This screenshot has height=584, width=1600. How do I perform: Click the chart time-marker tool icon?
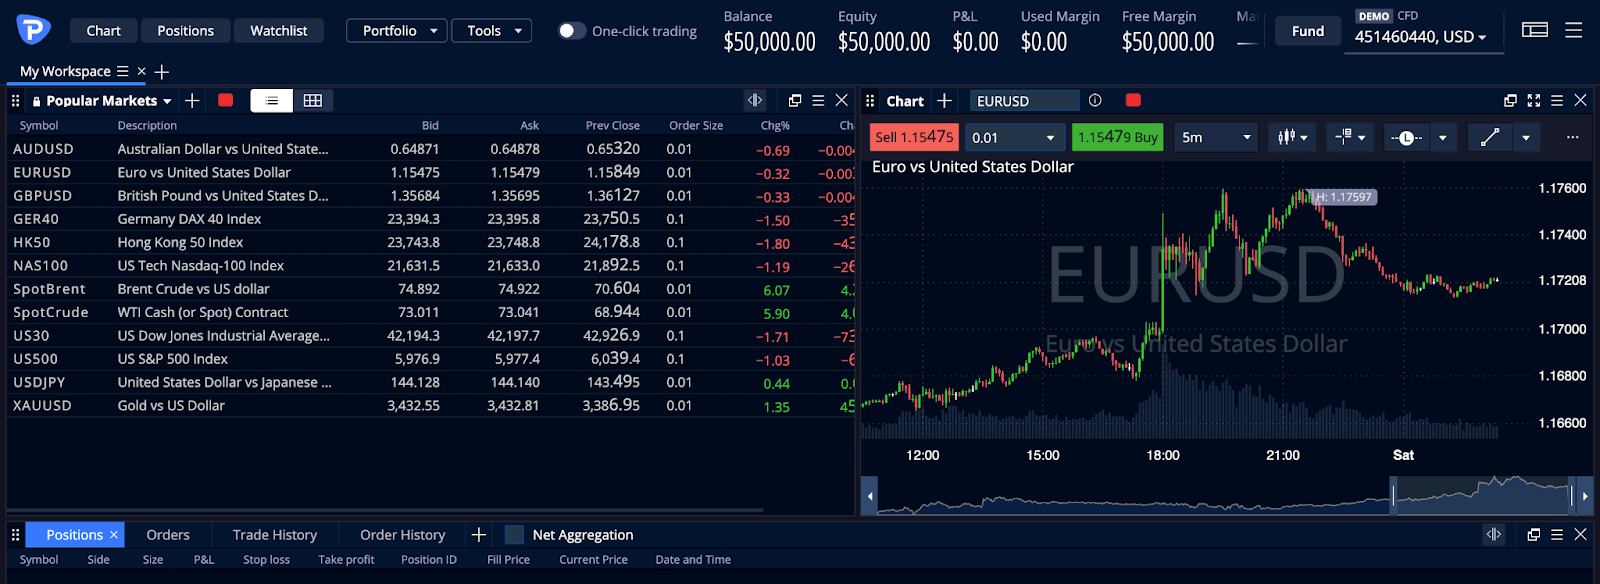[1405, 137]
